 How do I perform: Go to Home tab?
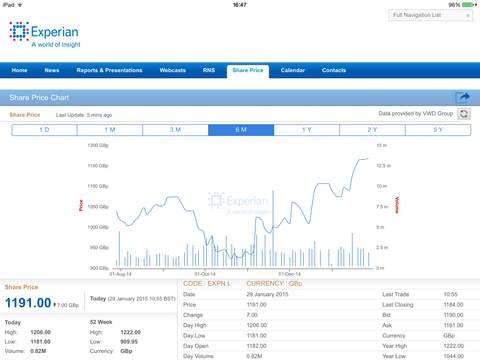point(19,70)
